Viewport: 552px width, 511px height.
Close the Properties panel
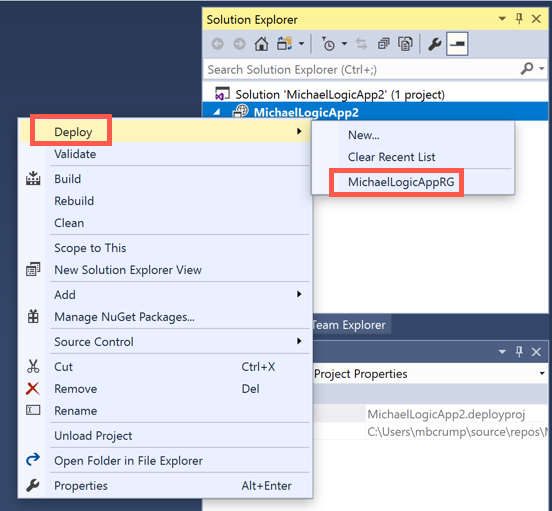click(x=536, y=352)
